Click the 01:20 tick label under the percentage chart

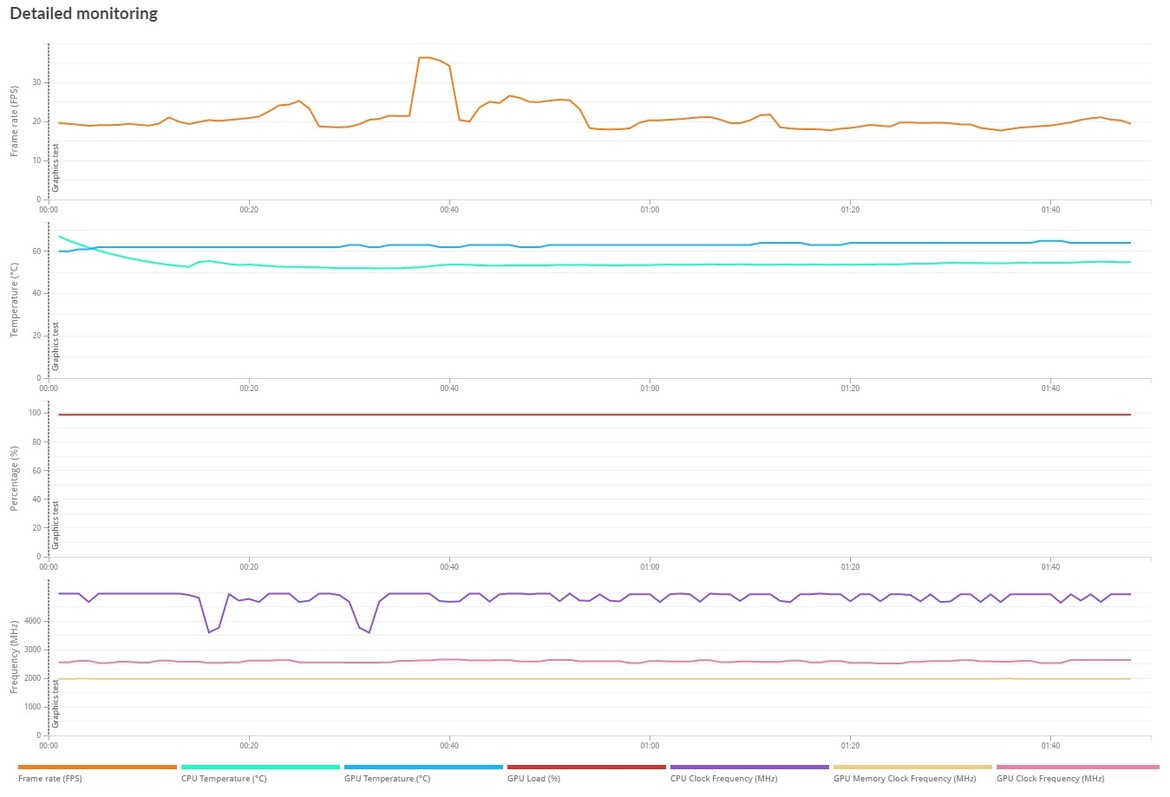850,567
